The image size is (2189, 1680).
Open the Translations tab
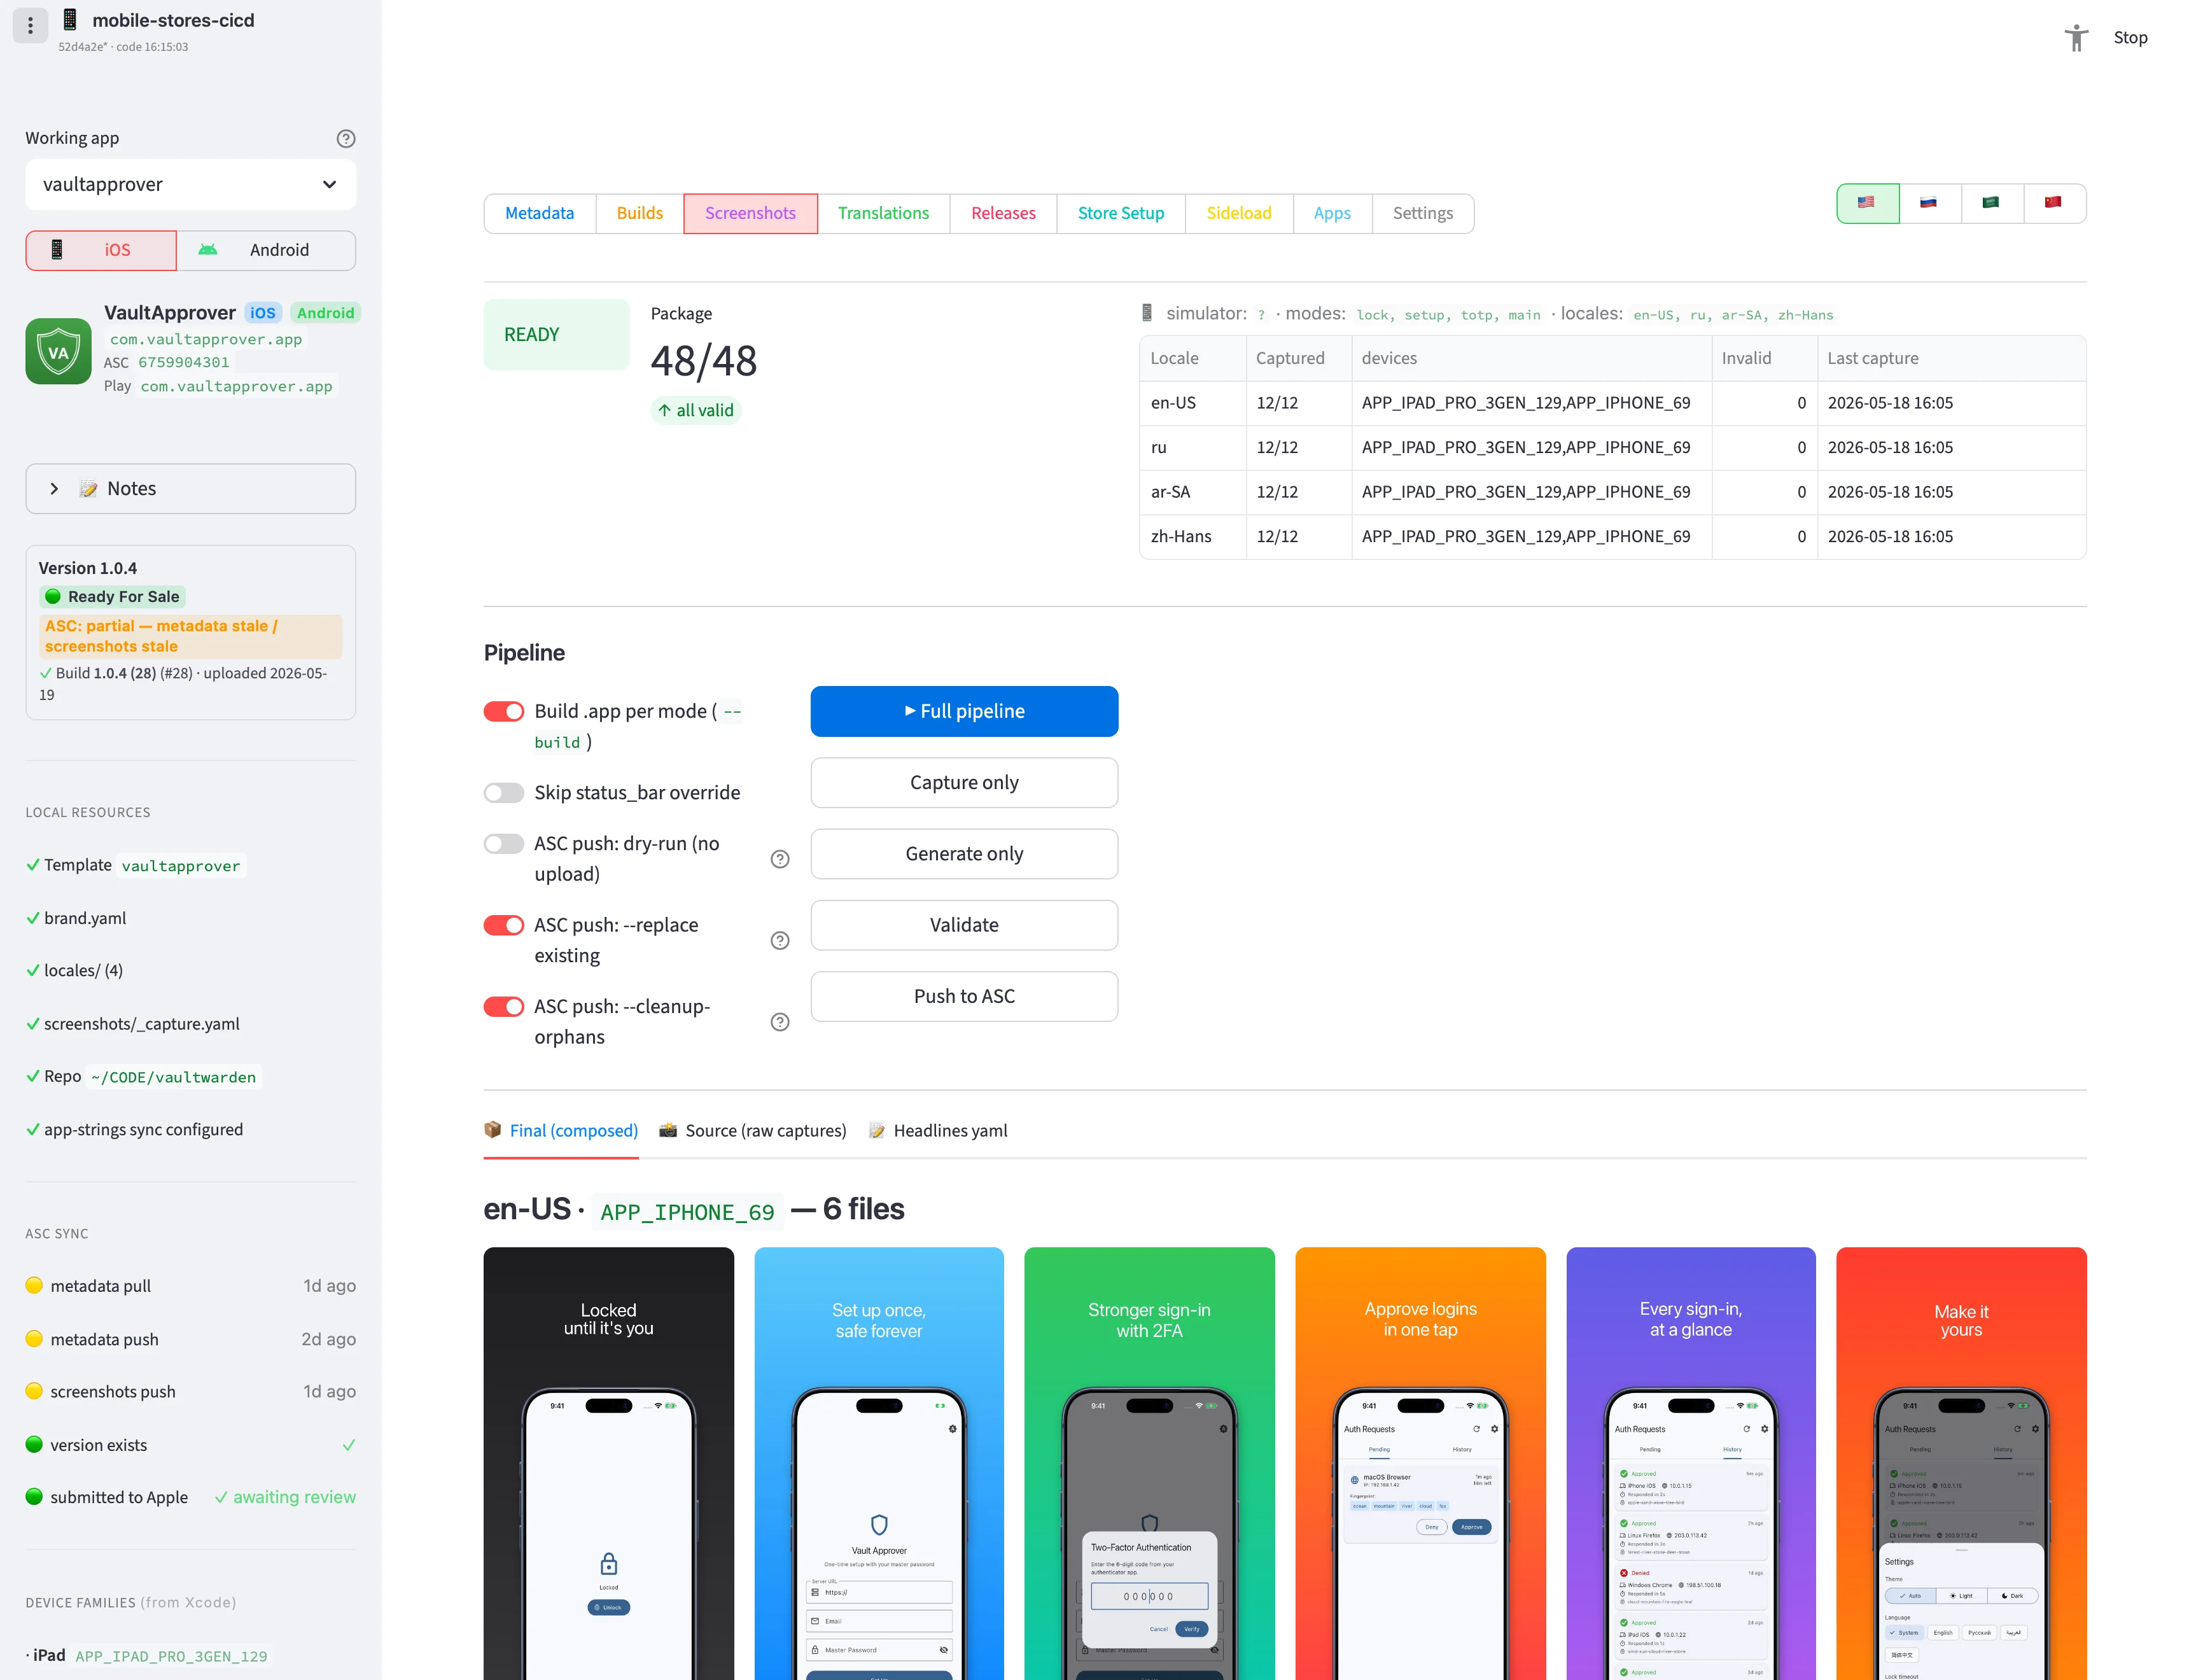(x=884, y=213)
